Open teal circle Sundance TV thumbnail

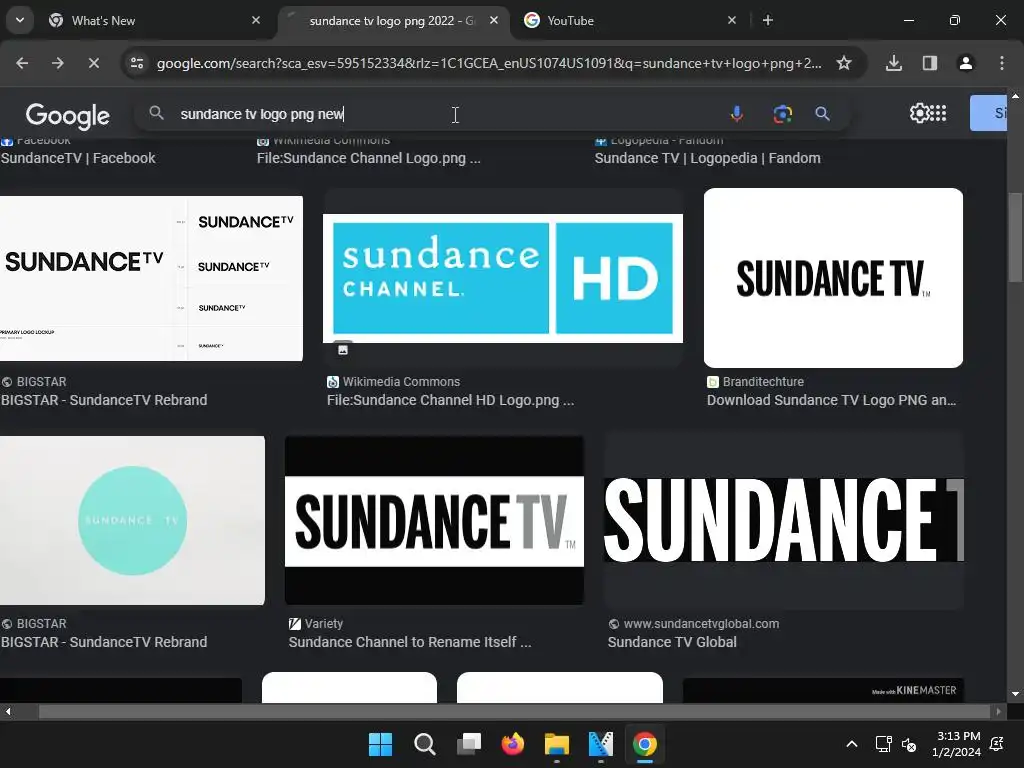(133, 520)
